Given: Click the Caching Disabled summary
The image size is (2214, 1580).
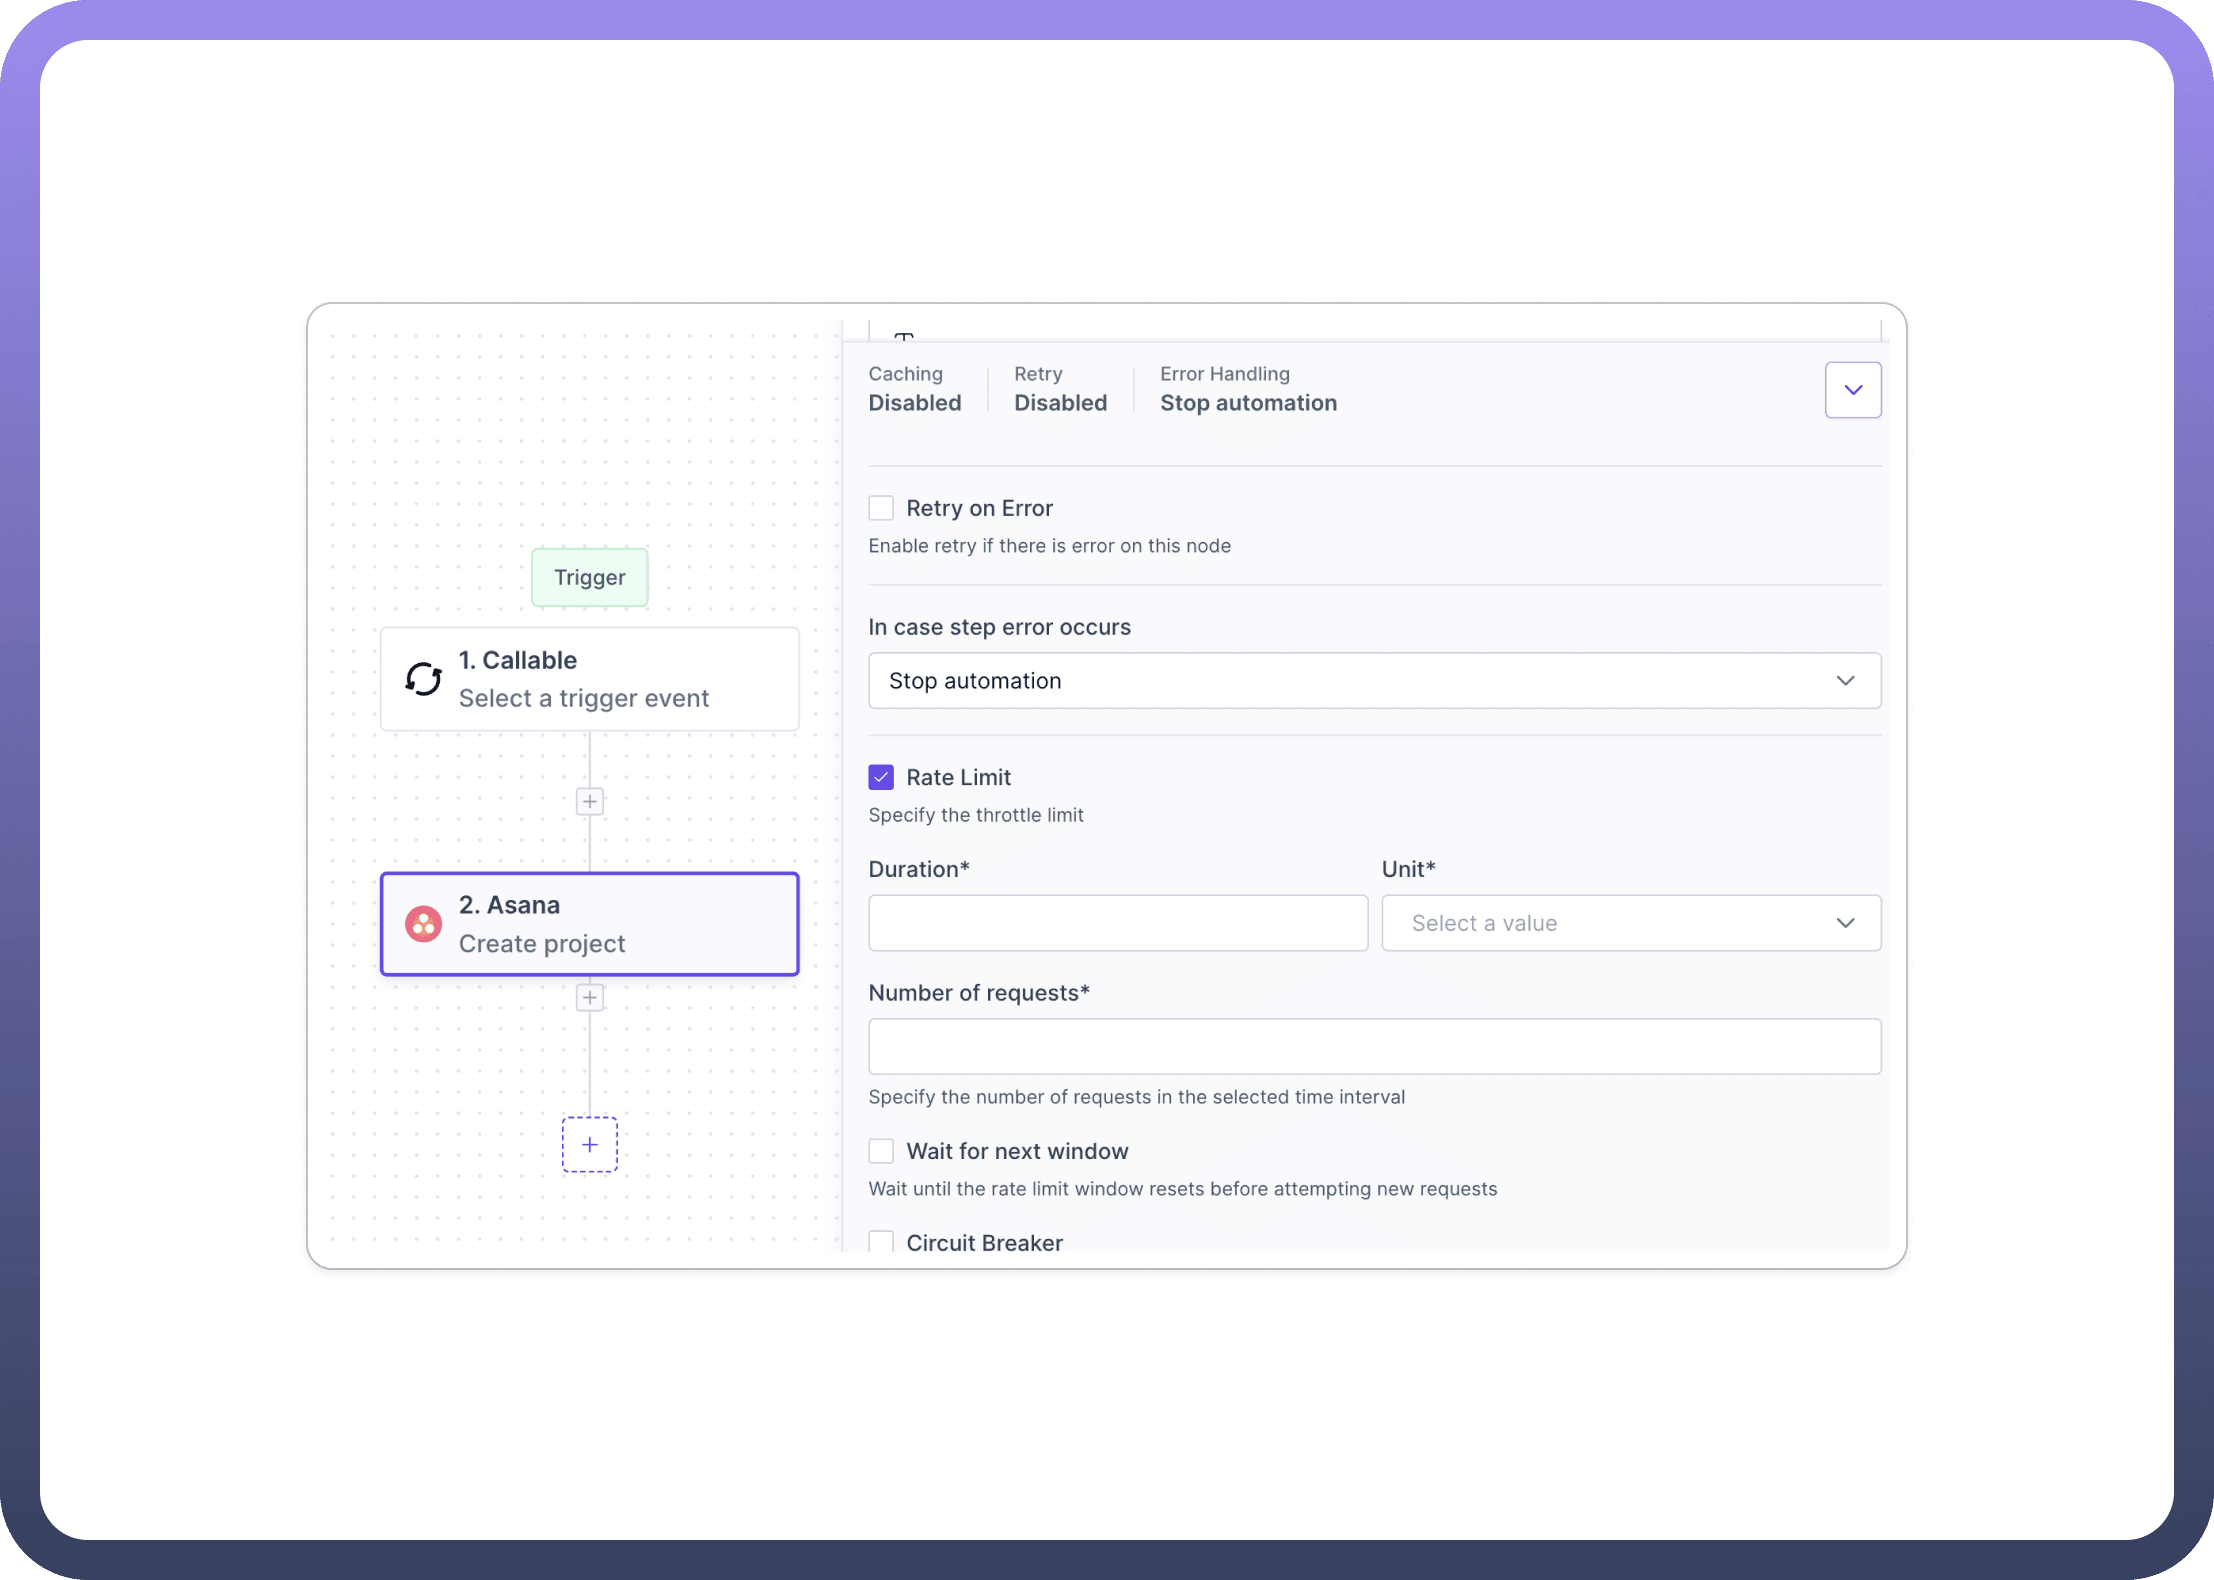Looking at the screenshot, I should point(914,389).
